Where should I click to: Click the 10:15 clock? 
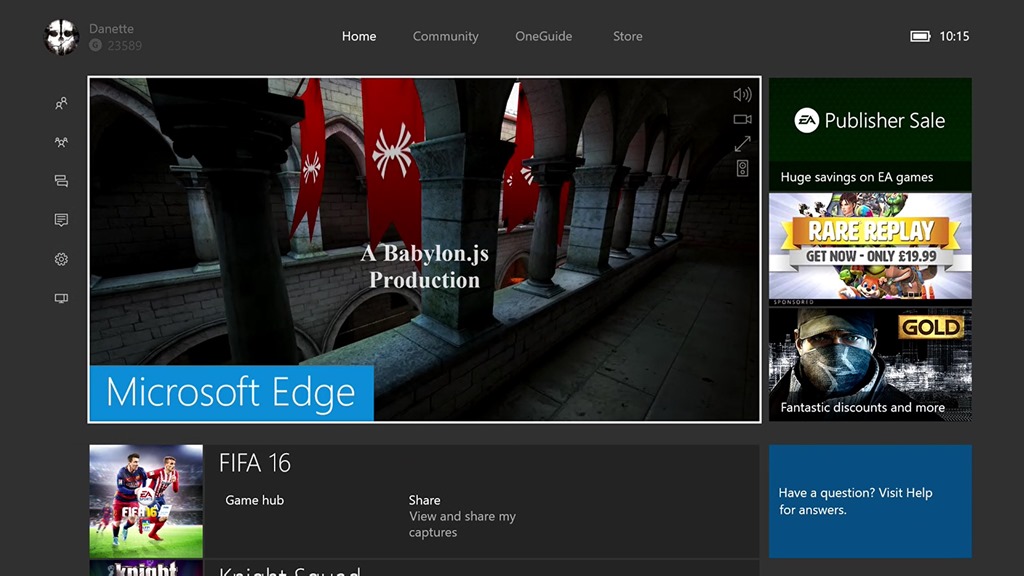click(x=954, y=37)
